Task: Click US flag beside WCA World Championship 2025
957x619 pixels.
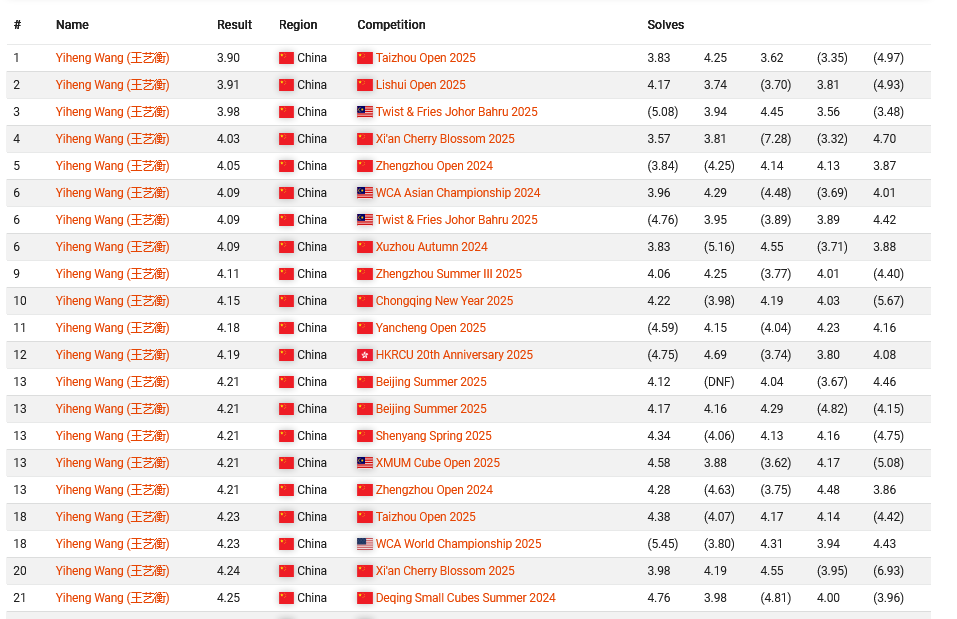Action: click(x=365, y=544)
